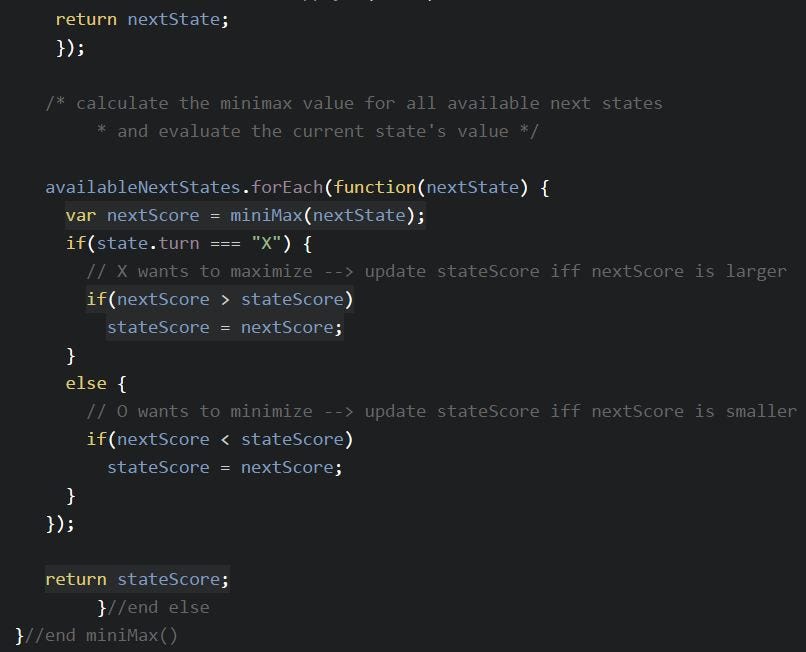Screen dimensions: 806x652
Task: Click the 'O wants to minimize' comment
Action: 442,411
